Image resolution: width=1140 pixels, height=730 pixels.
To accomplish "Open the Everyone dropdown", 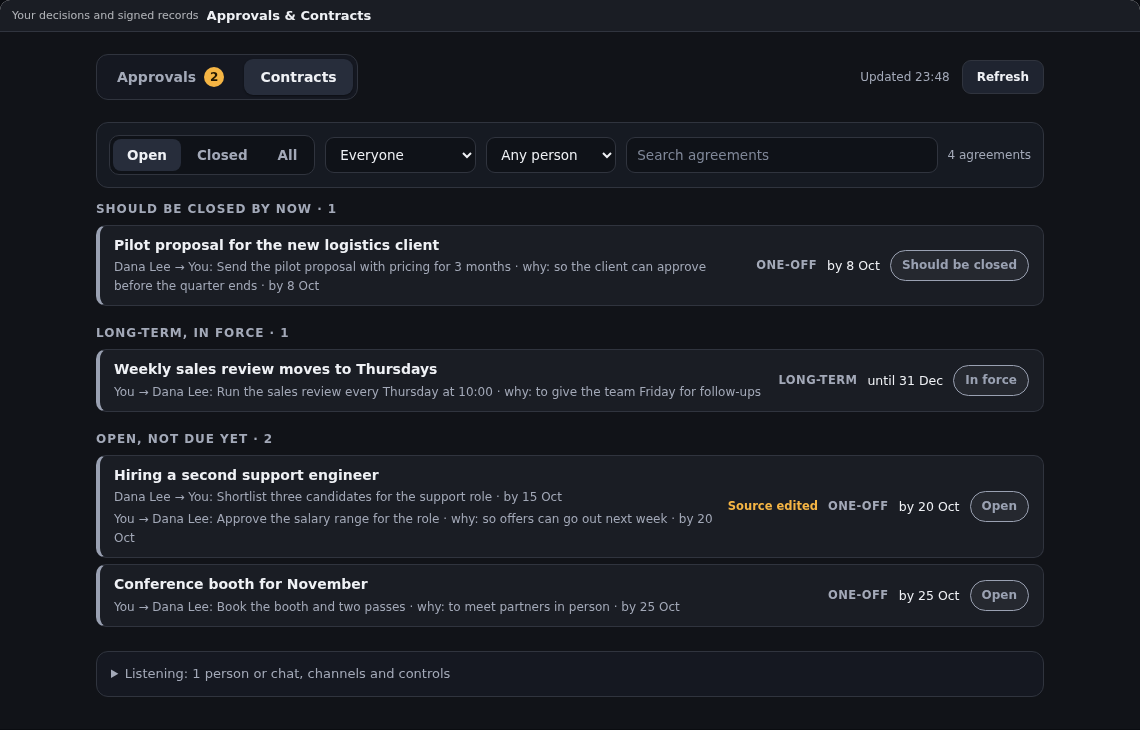I will point(400,155).
